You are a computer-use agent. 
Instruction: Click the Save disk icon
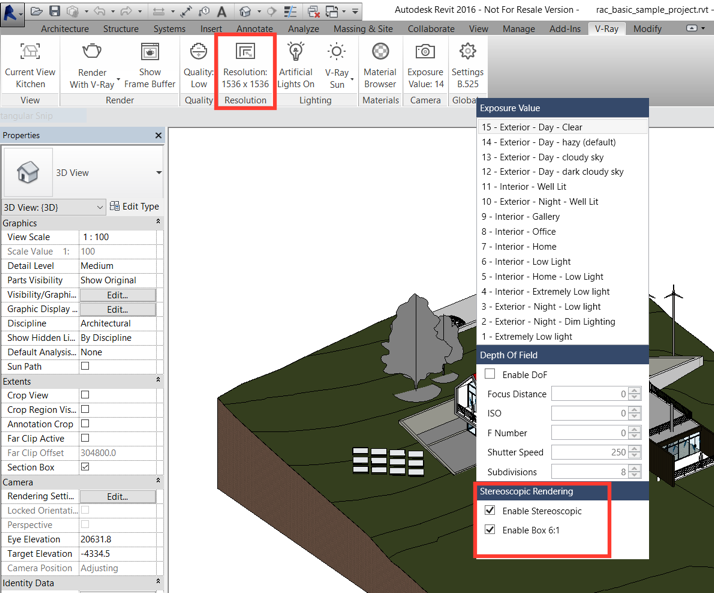point(55,11)
